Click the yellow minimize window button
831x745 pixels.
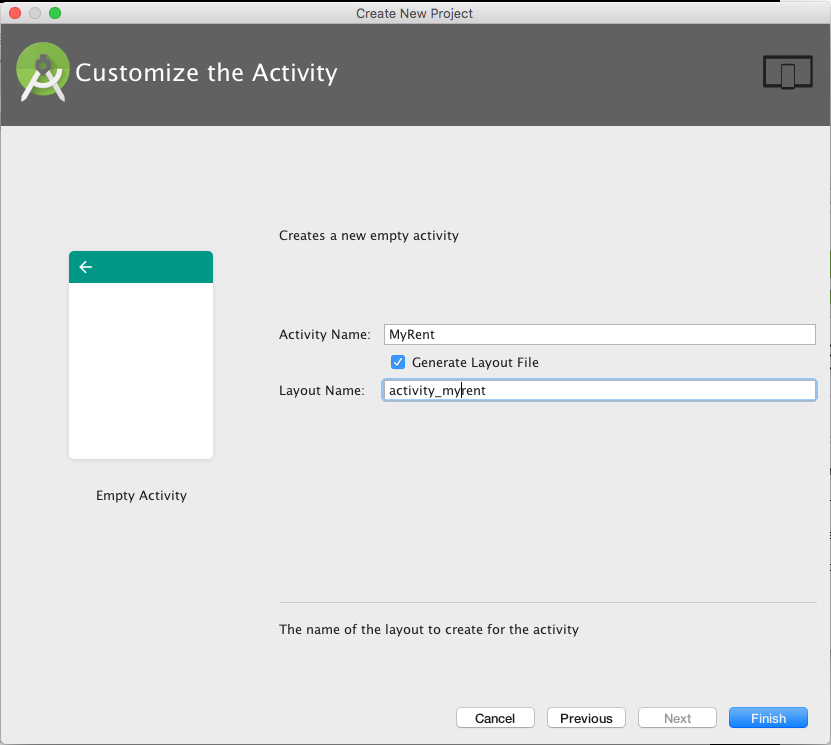click(x=35, y=13)
